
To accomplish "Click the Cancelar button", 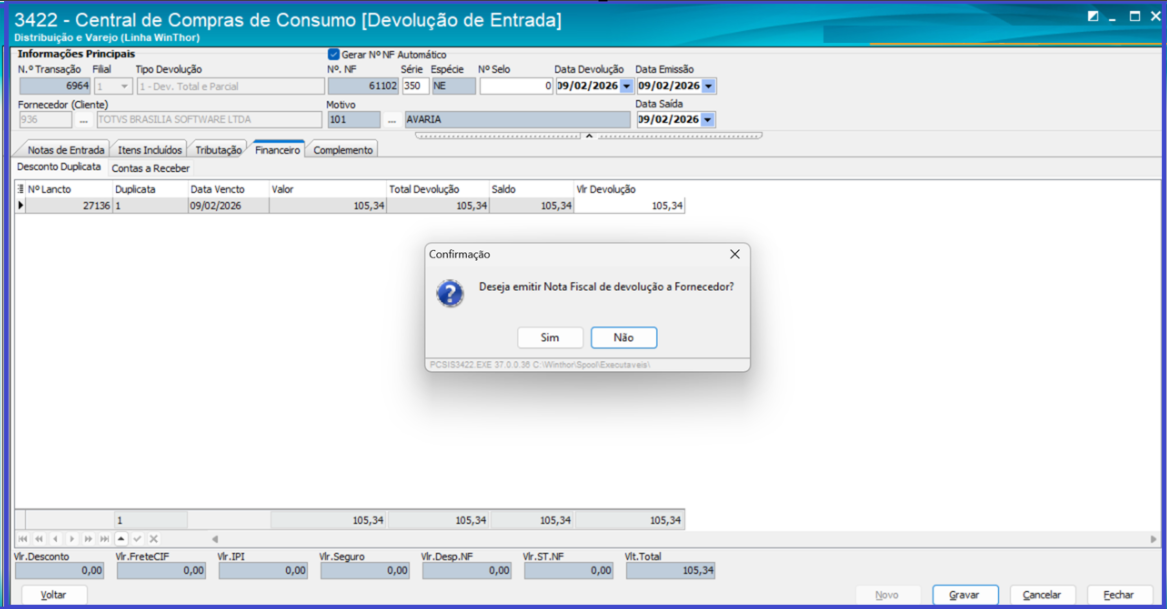I will point(1042,595).
